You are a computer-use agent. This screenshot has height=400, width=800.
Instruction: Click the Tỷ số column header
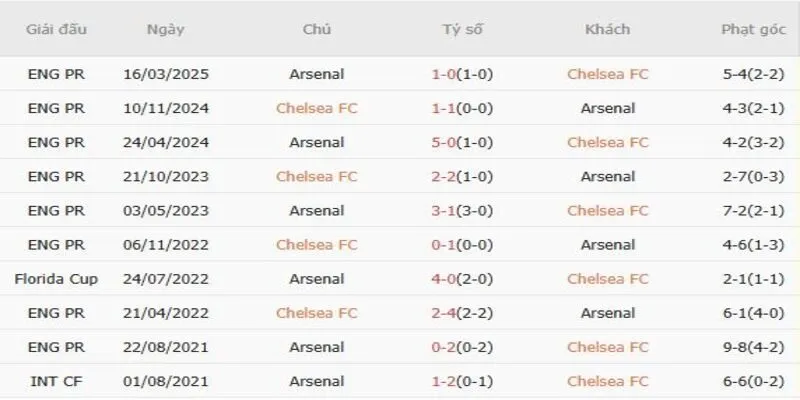click(462, 29)
